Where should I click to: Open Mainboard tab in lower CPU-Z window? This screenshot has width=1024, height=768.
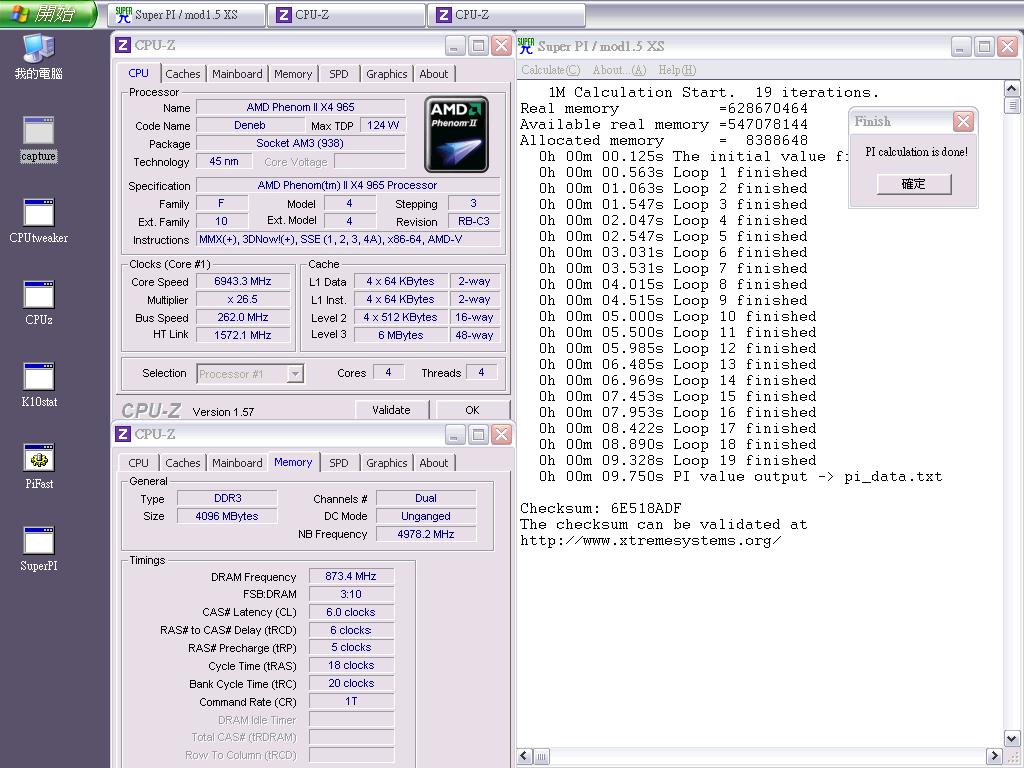(237, 462)
